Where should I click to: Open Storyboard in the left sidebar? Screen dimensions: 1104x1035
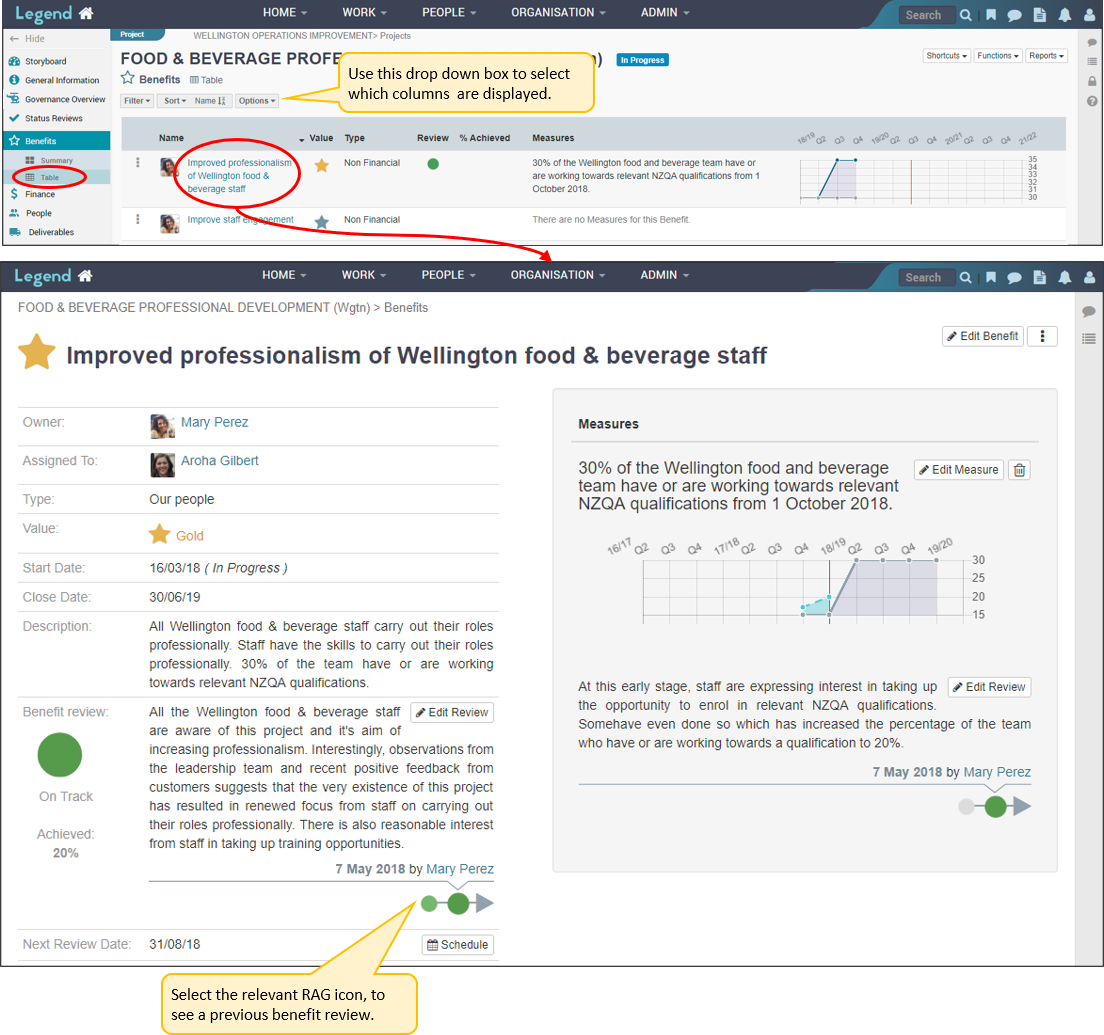(x=45, y=61)
